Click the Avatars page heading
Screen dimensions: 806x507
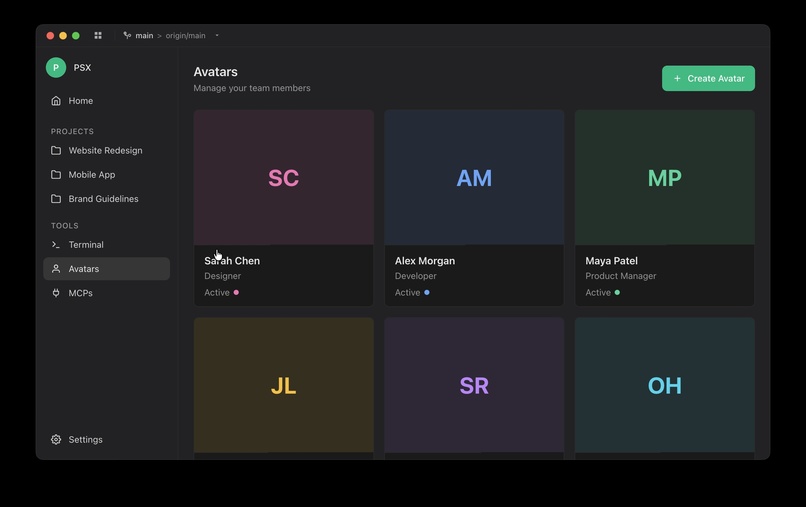click(215, 72)
